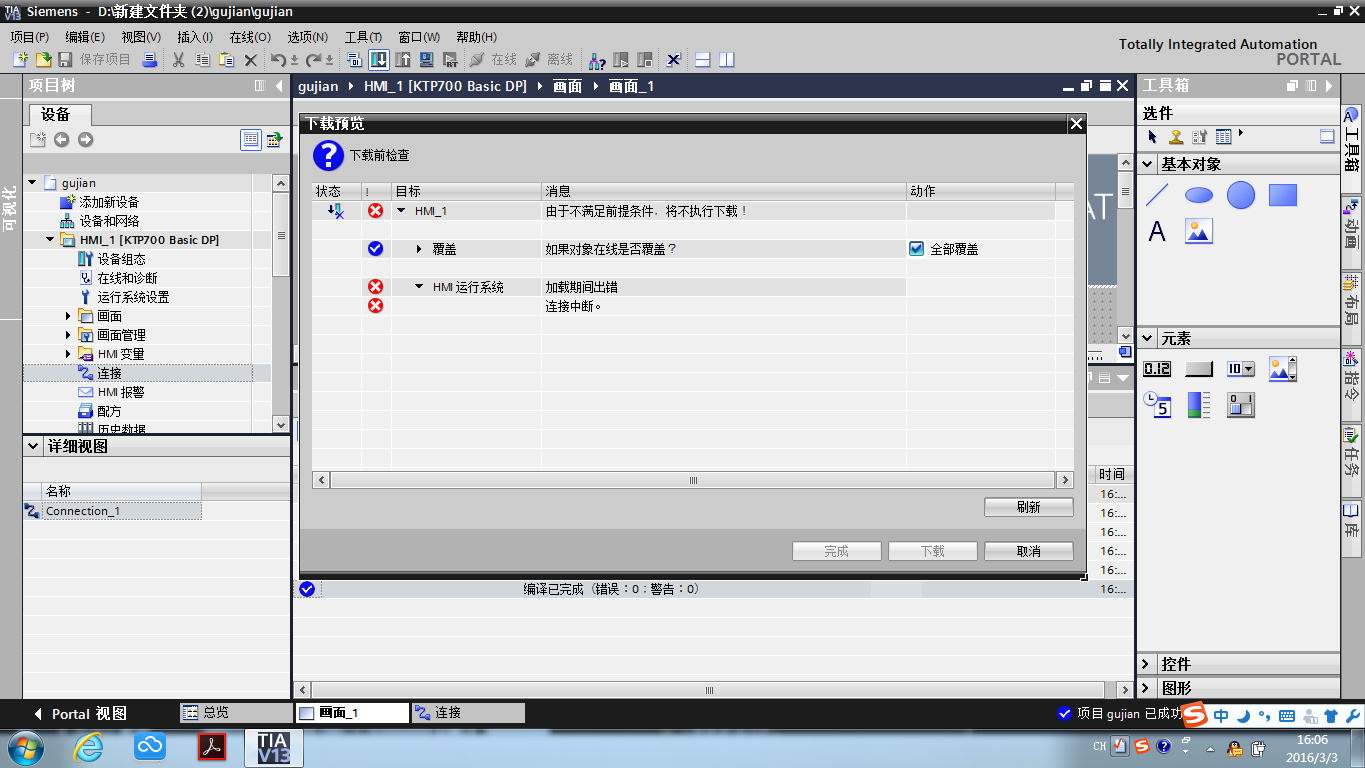This screenshot has width=1365, height=768.
Task: Close the 下载预览 dialog
Action: coord(1076,124)
